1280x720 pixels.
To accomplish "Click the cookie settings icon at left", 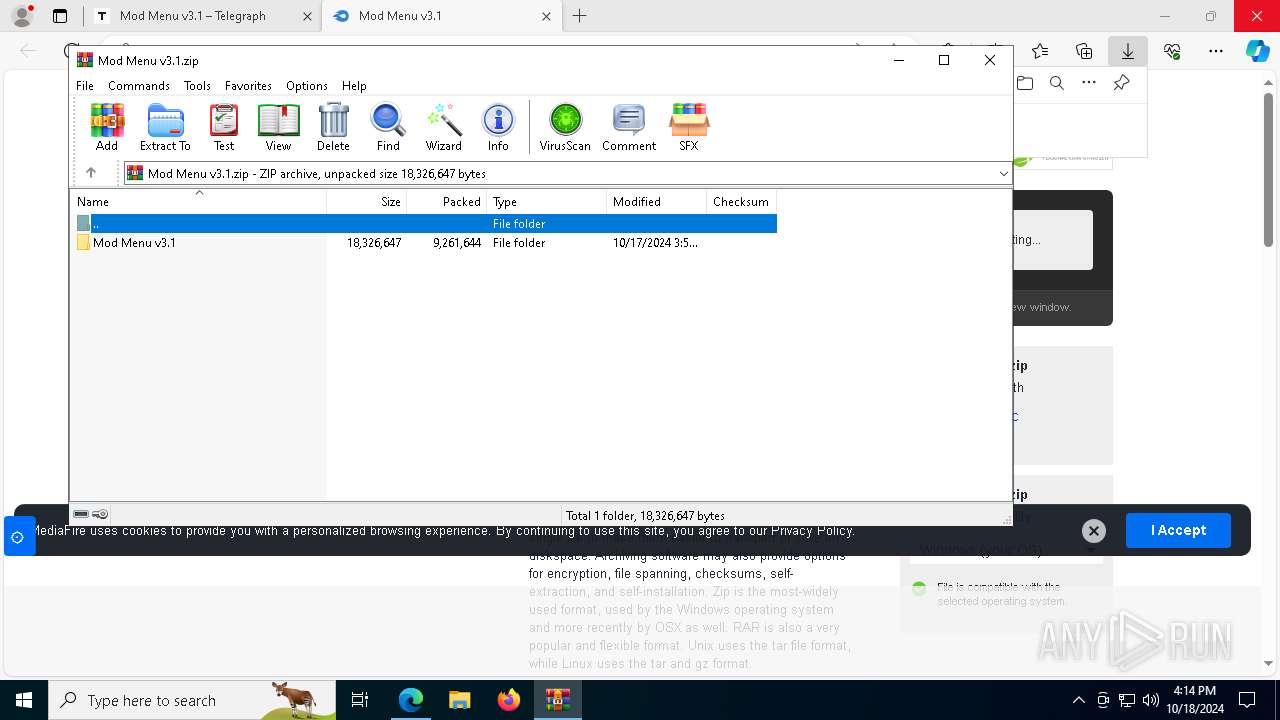I will [18, 537].
